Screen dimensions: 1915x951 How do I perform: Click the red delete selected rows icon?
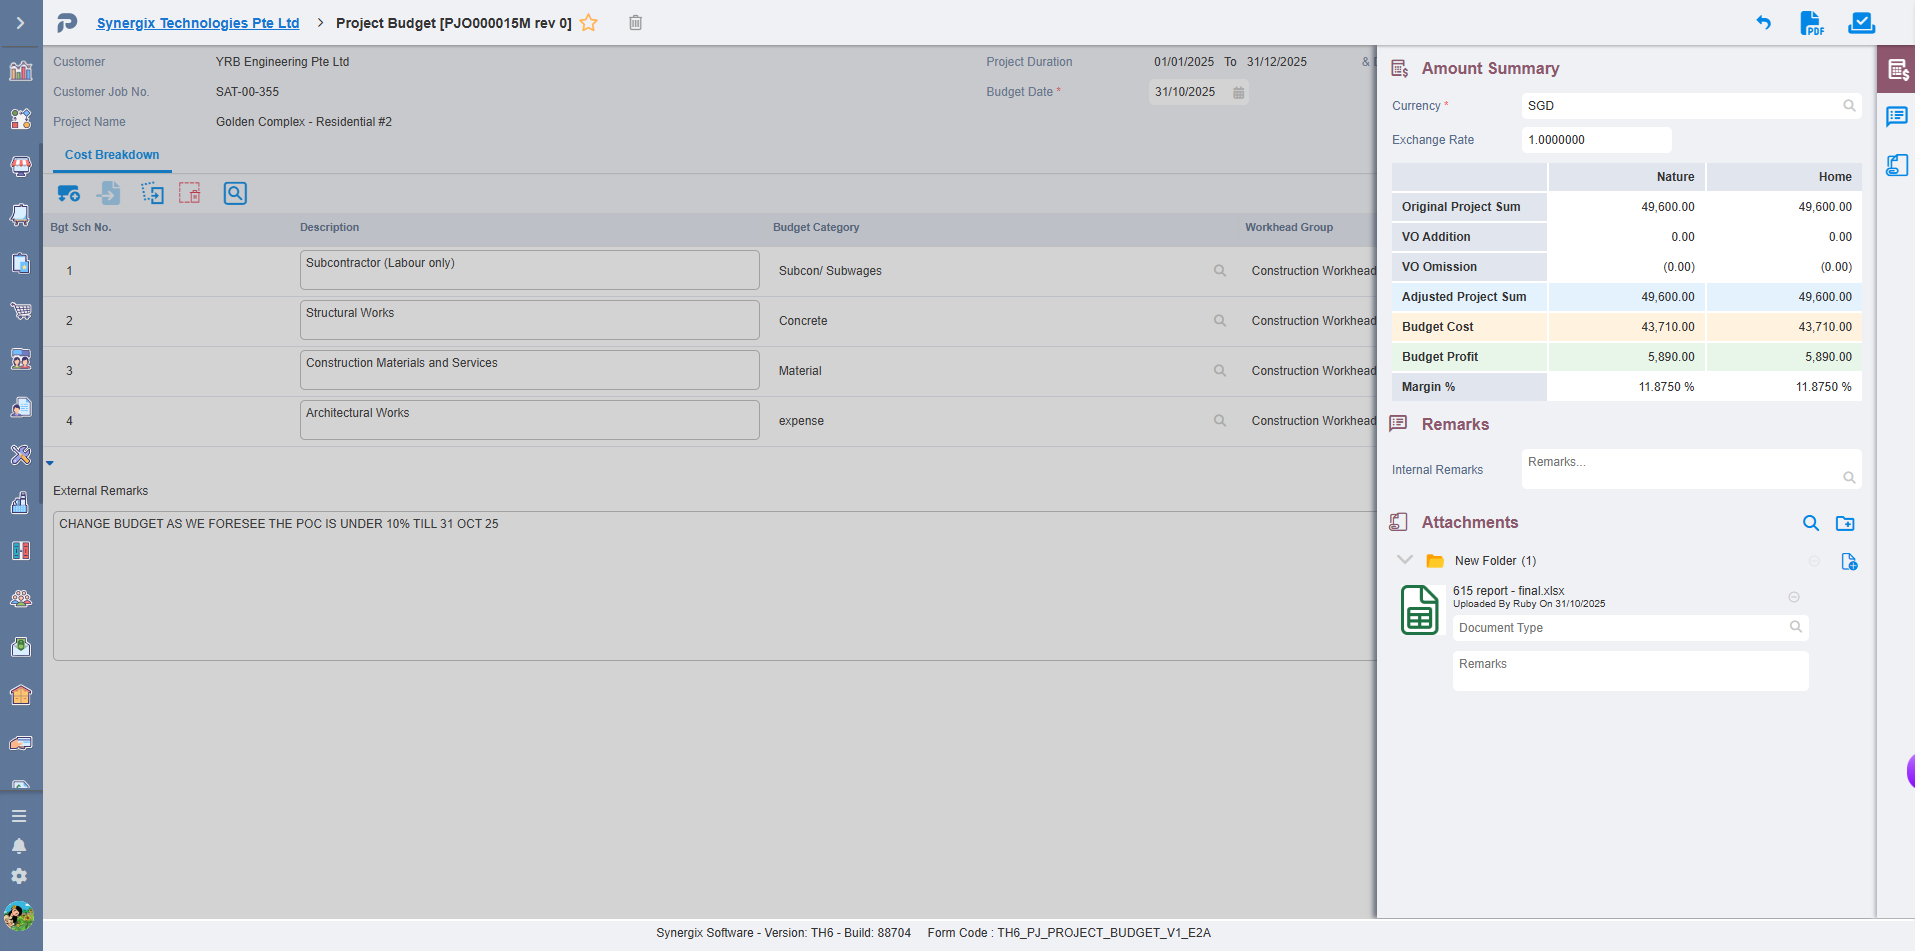[x=190, y=193]
